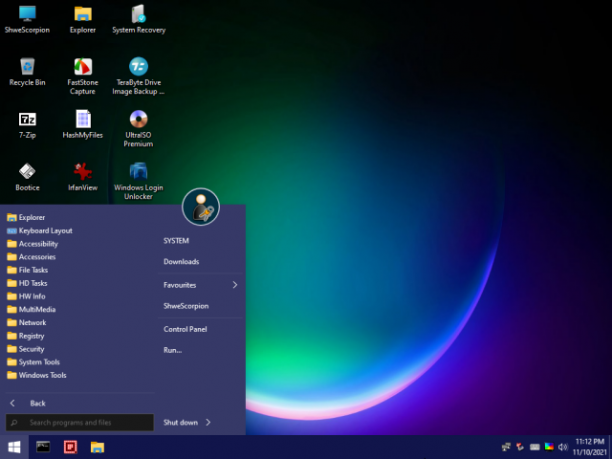Open the HashMyFiles desktop icon
The height and width of the screenshot is (459, 612).
coord(83,125)
